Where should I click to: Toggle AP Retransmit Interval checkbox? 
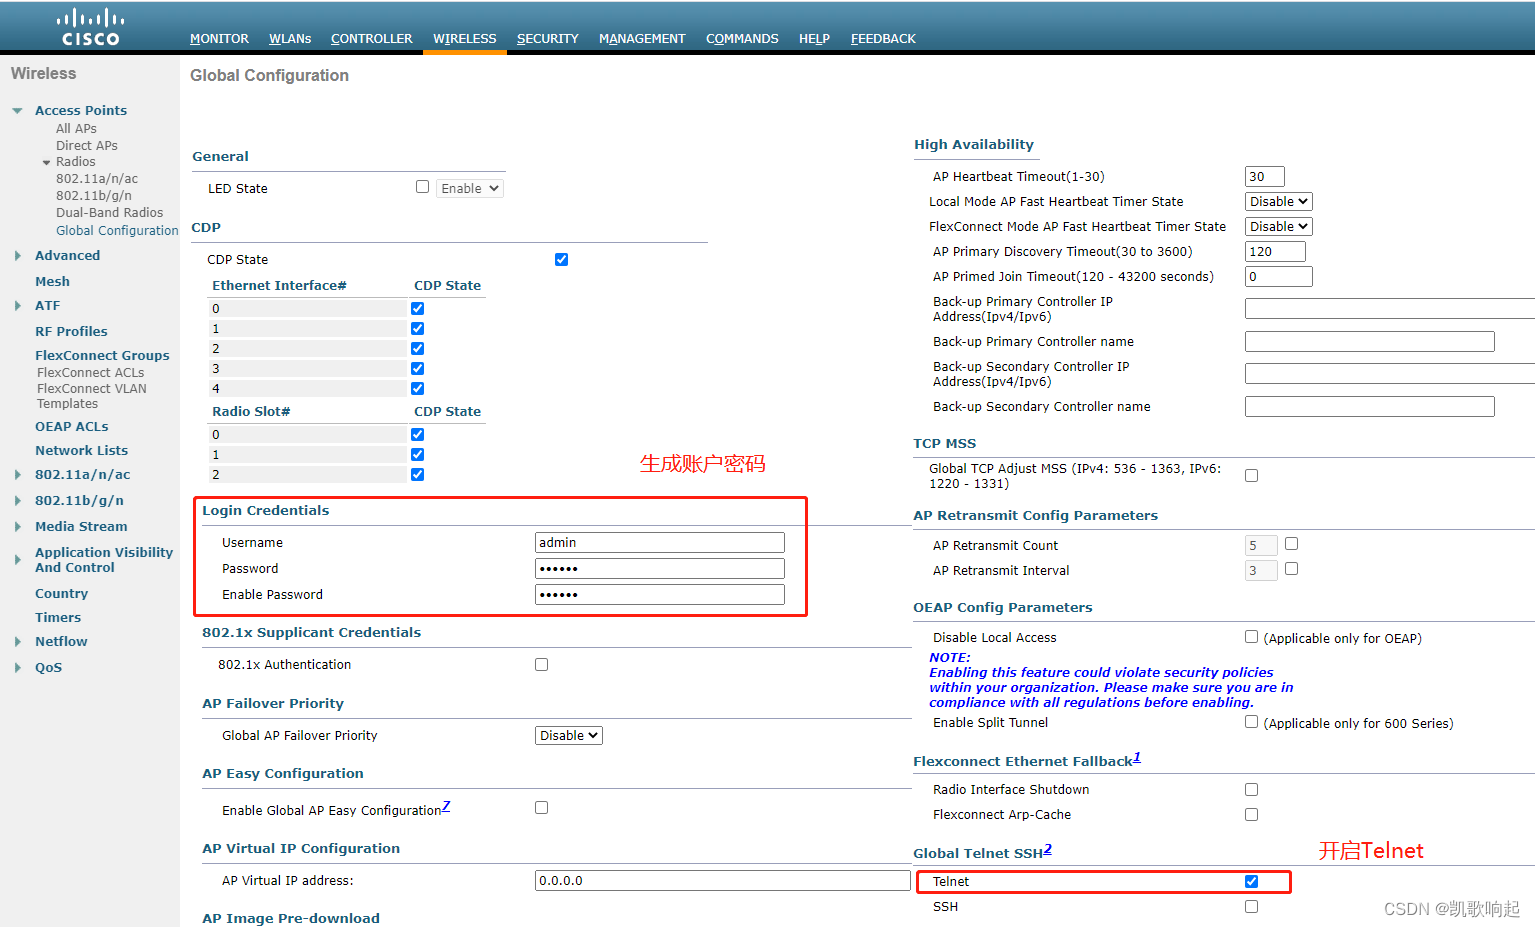coord(1291,569)
